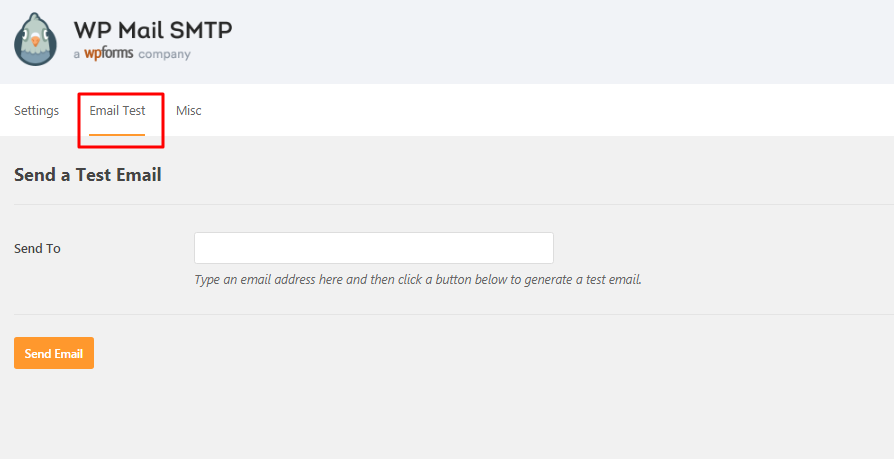
Task: Click the empty header banner area
Action: pyautogui.click(x=560, y=42)
